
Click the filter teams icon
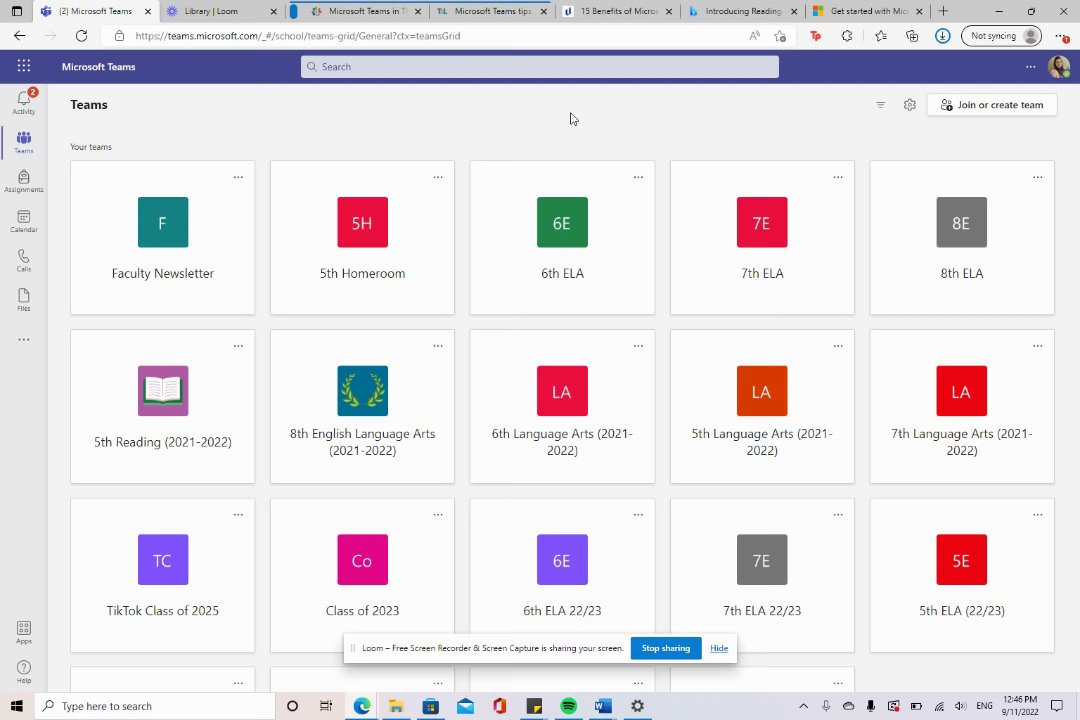coord(880,105)
